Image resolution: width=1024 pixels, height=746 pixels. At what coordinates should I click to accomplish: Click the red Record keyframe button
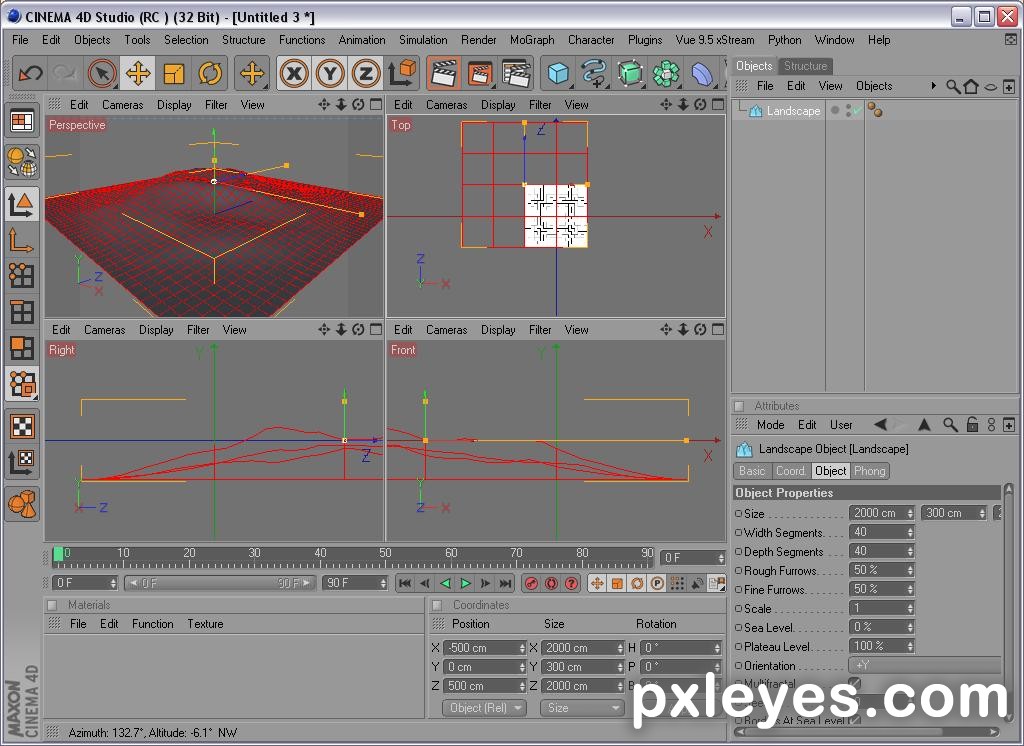tap(532, 583)
